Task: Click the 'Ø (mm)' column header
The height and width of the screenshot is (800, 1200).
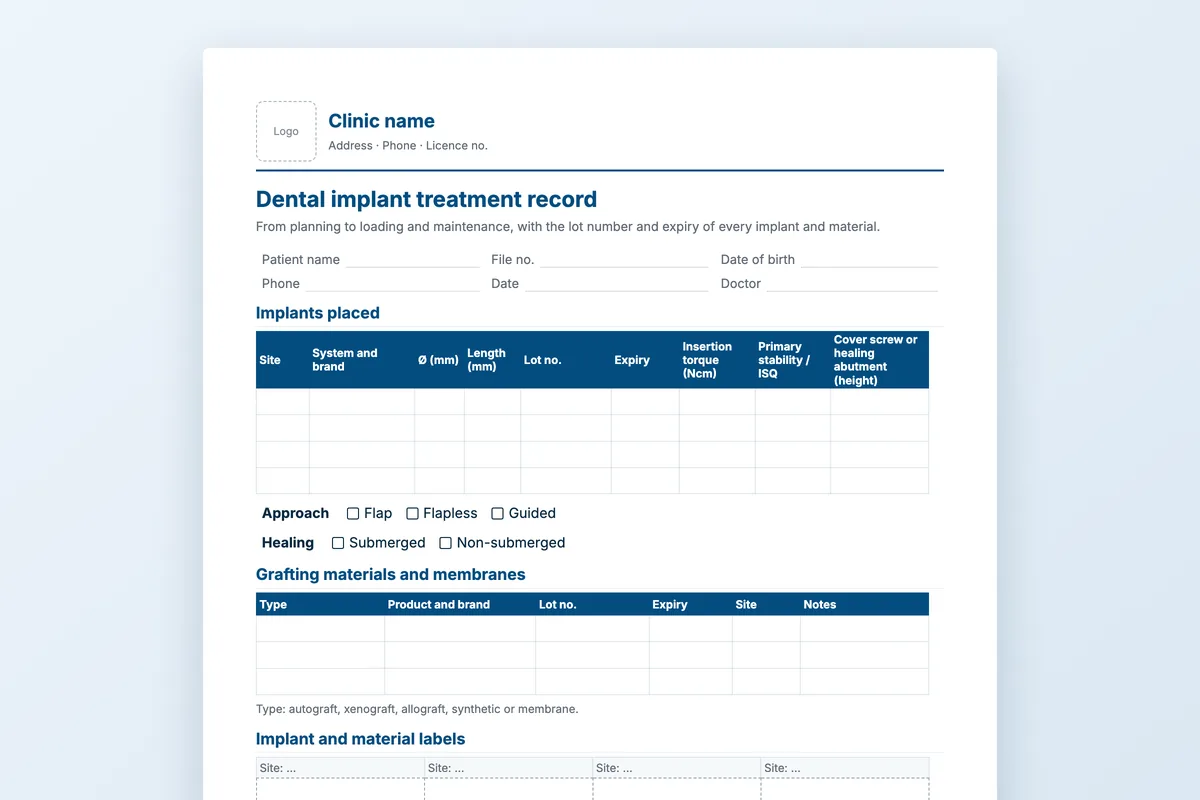Action: (x=438, y=360)
